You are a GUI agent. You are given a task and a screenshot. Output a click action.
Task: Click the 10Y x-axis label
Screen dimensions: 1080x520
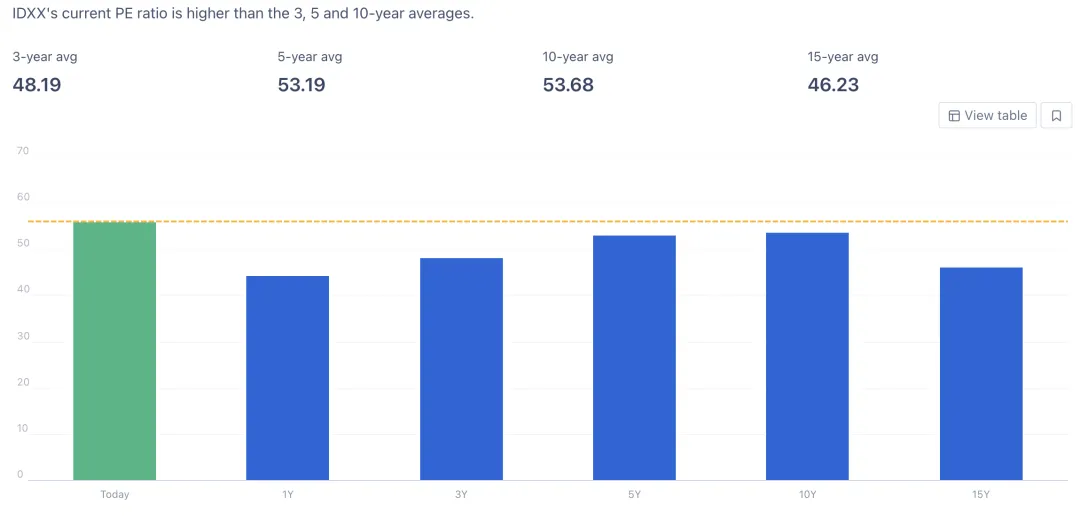(x=807, y=494)
